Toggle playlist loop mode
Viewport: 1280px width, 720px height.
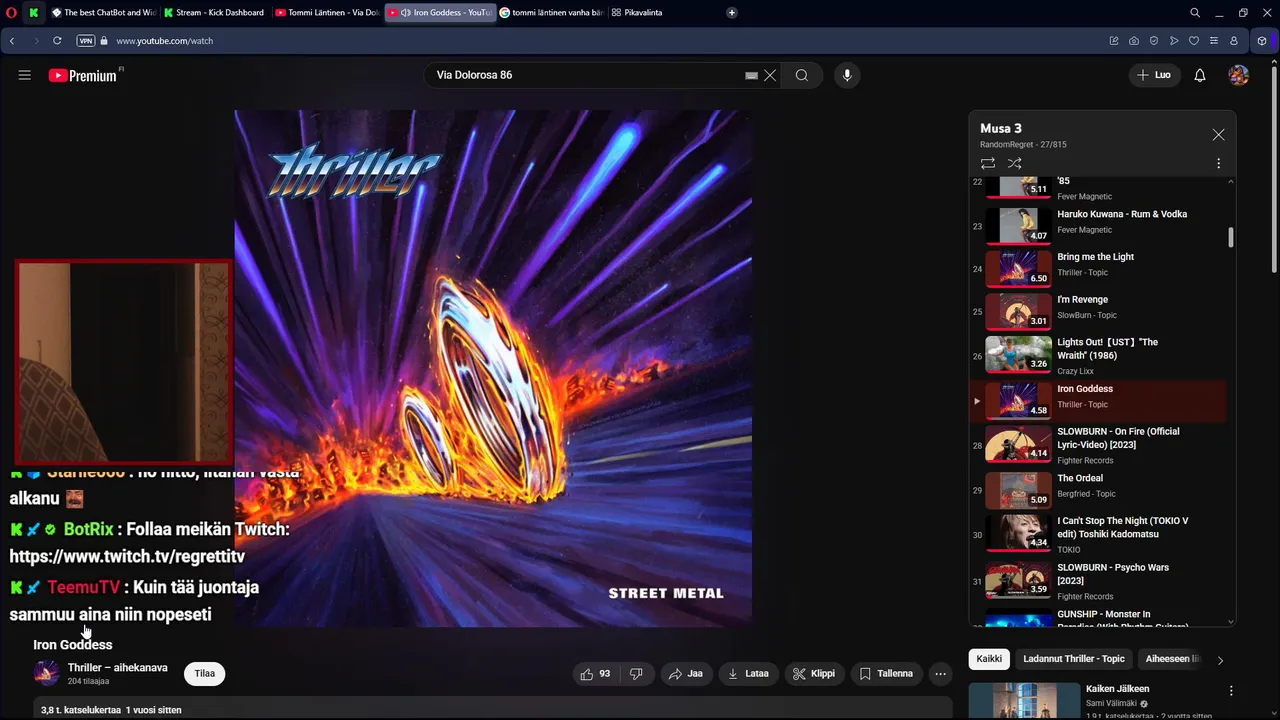click(x=988, y=163)
